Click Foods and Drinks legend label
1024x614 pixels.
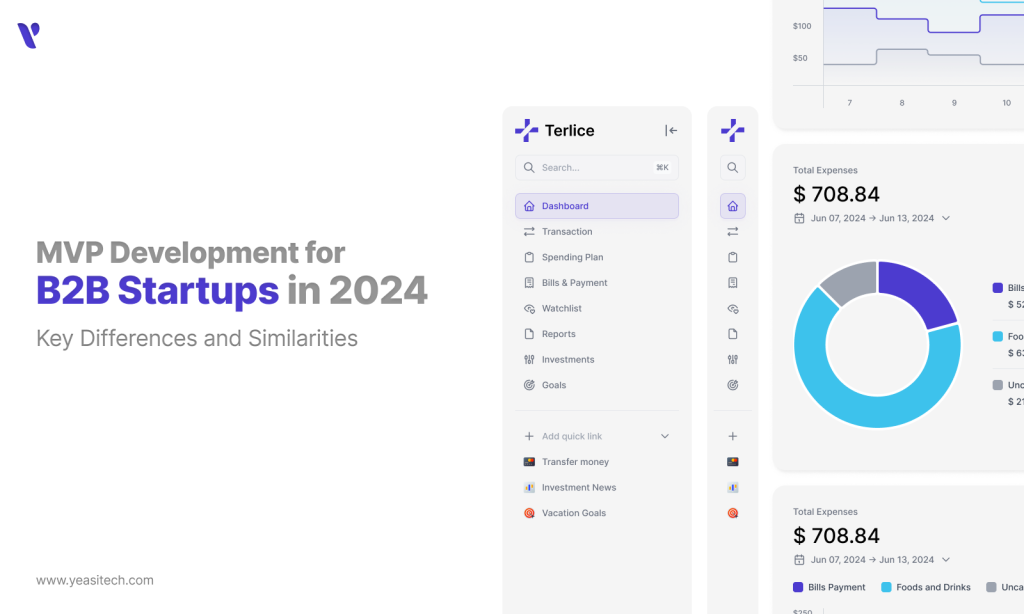[x=933, y=587]
